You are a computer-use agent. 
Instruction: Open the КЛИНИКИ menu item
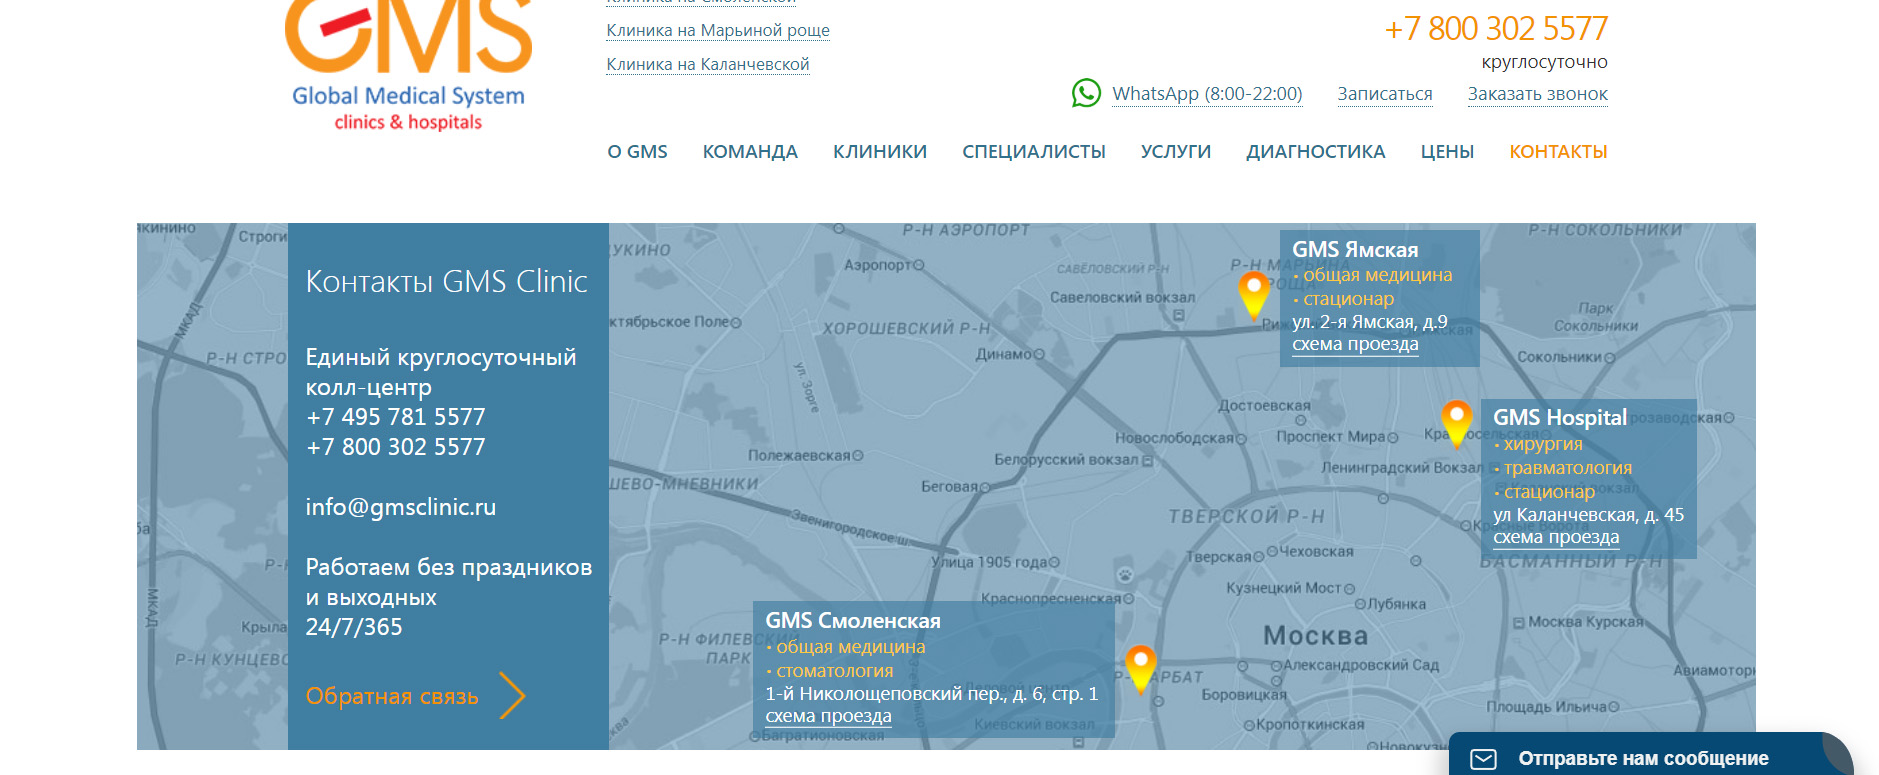pyautogui.click(x=880, y=152)
